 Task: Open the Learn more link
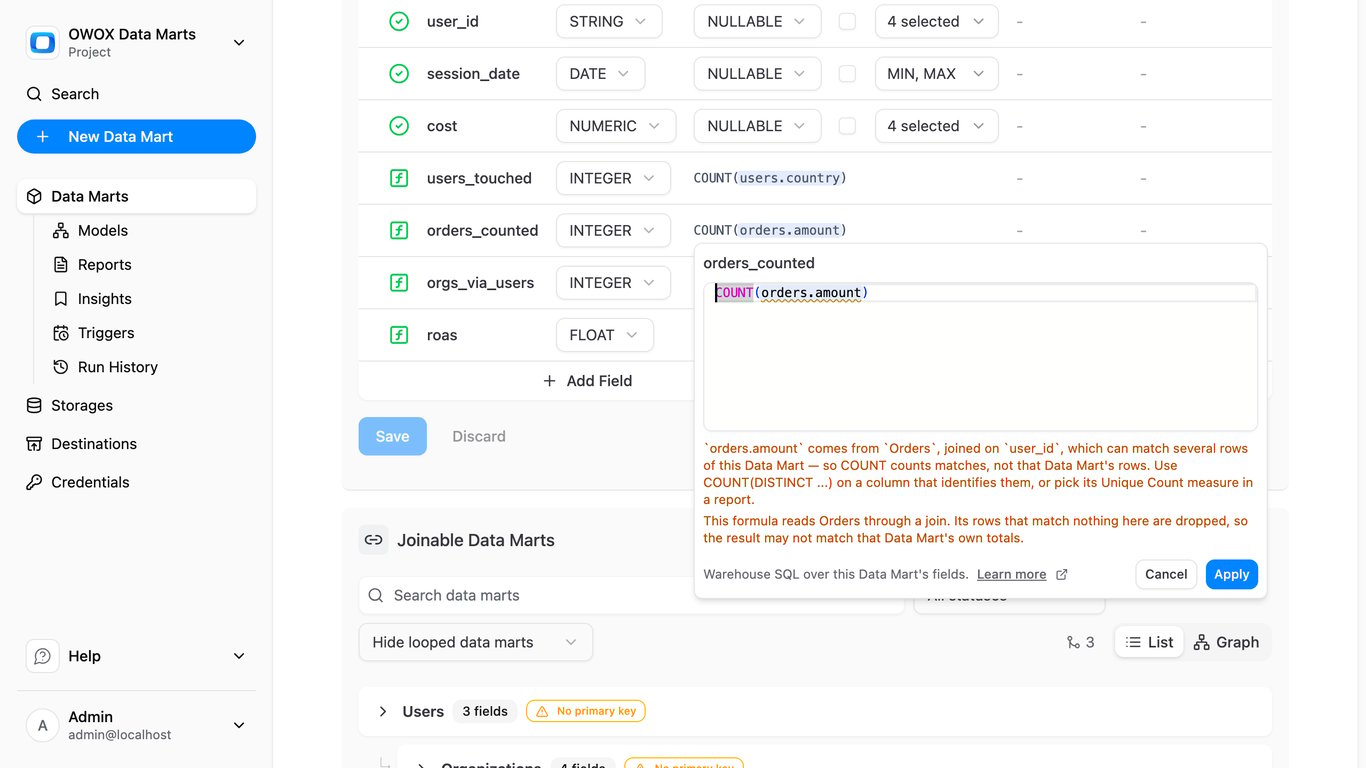[1011, 574]
